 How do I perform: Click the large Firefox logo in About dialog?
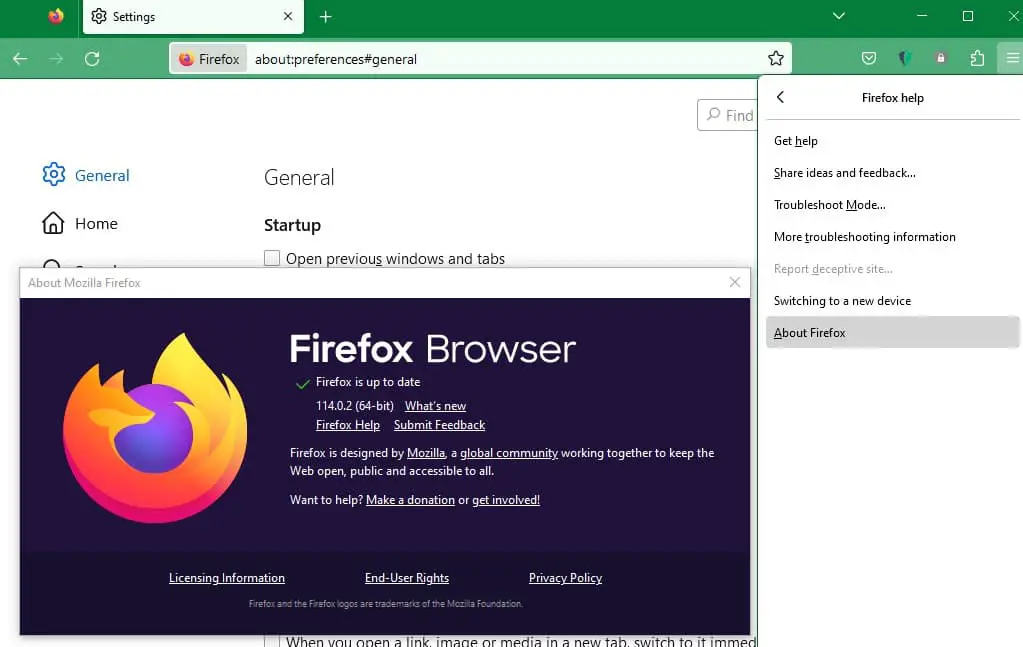pyautogui.click(x=155, y=427)
